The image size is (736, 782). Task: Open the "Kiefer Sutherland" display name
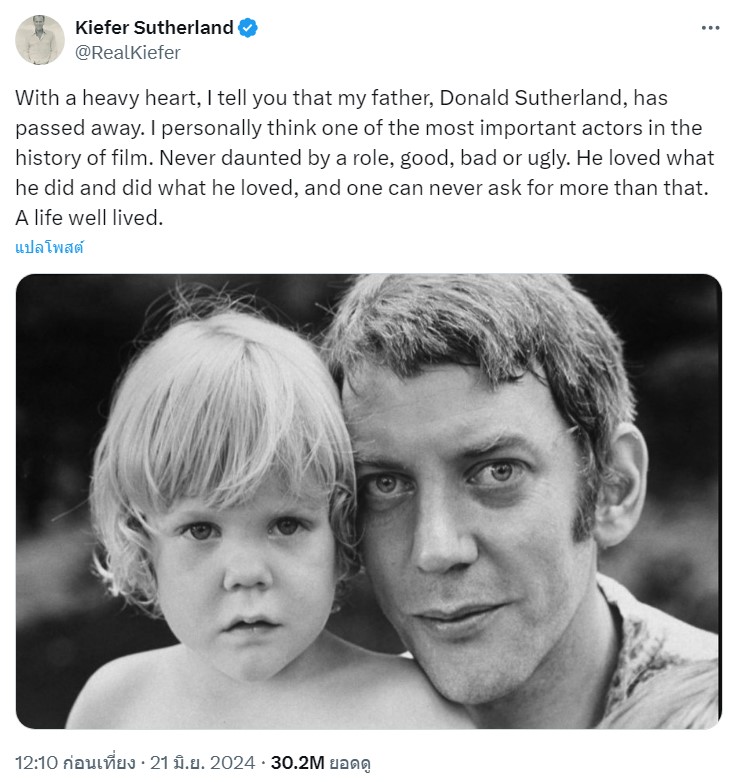(154, 28)
